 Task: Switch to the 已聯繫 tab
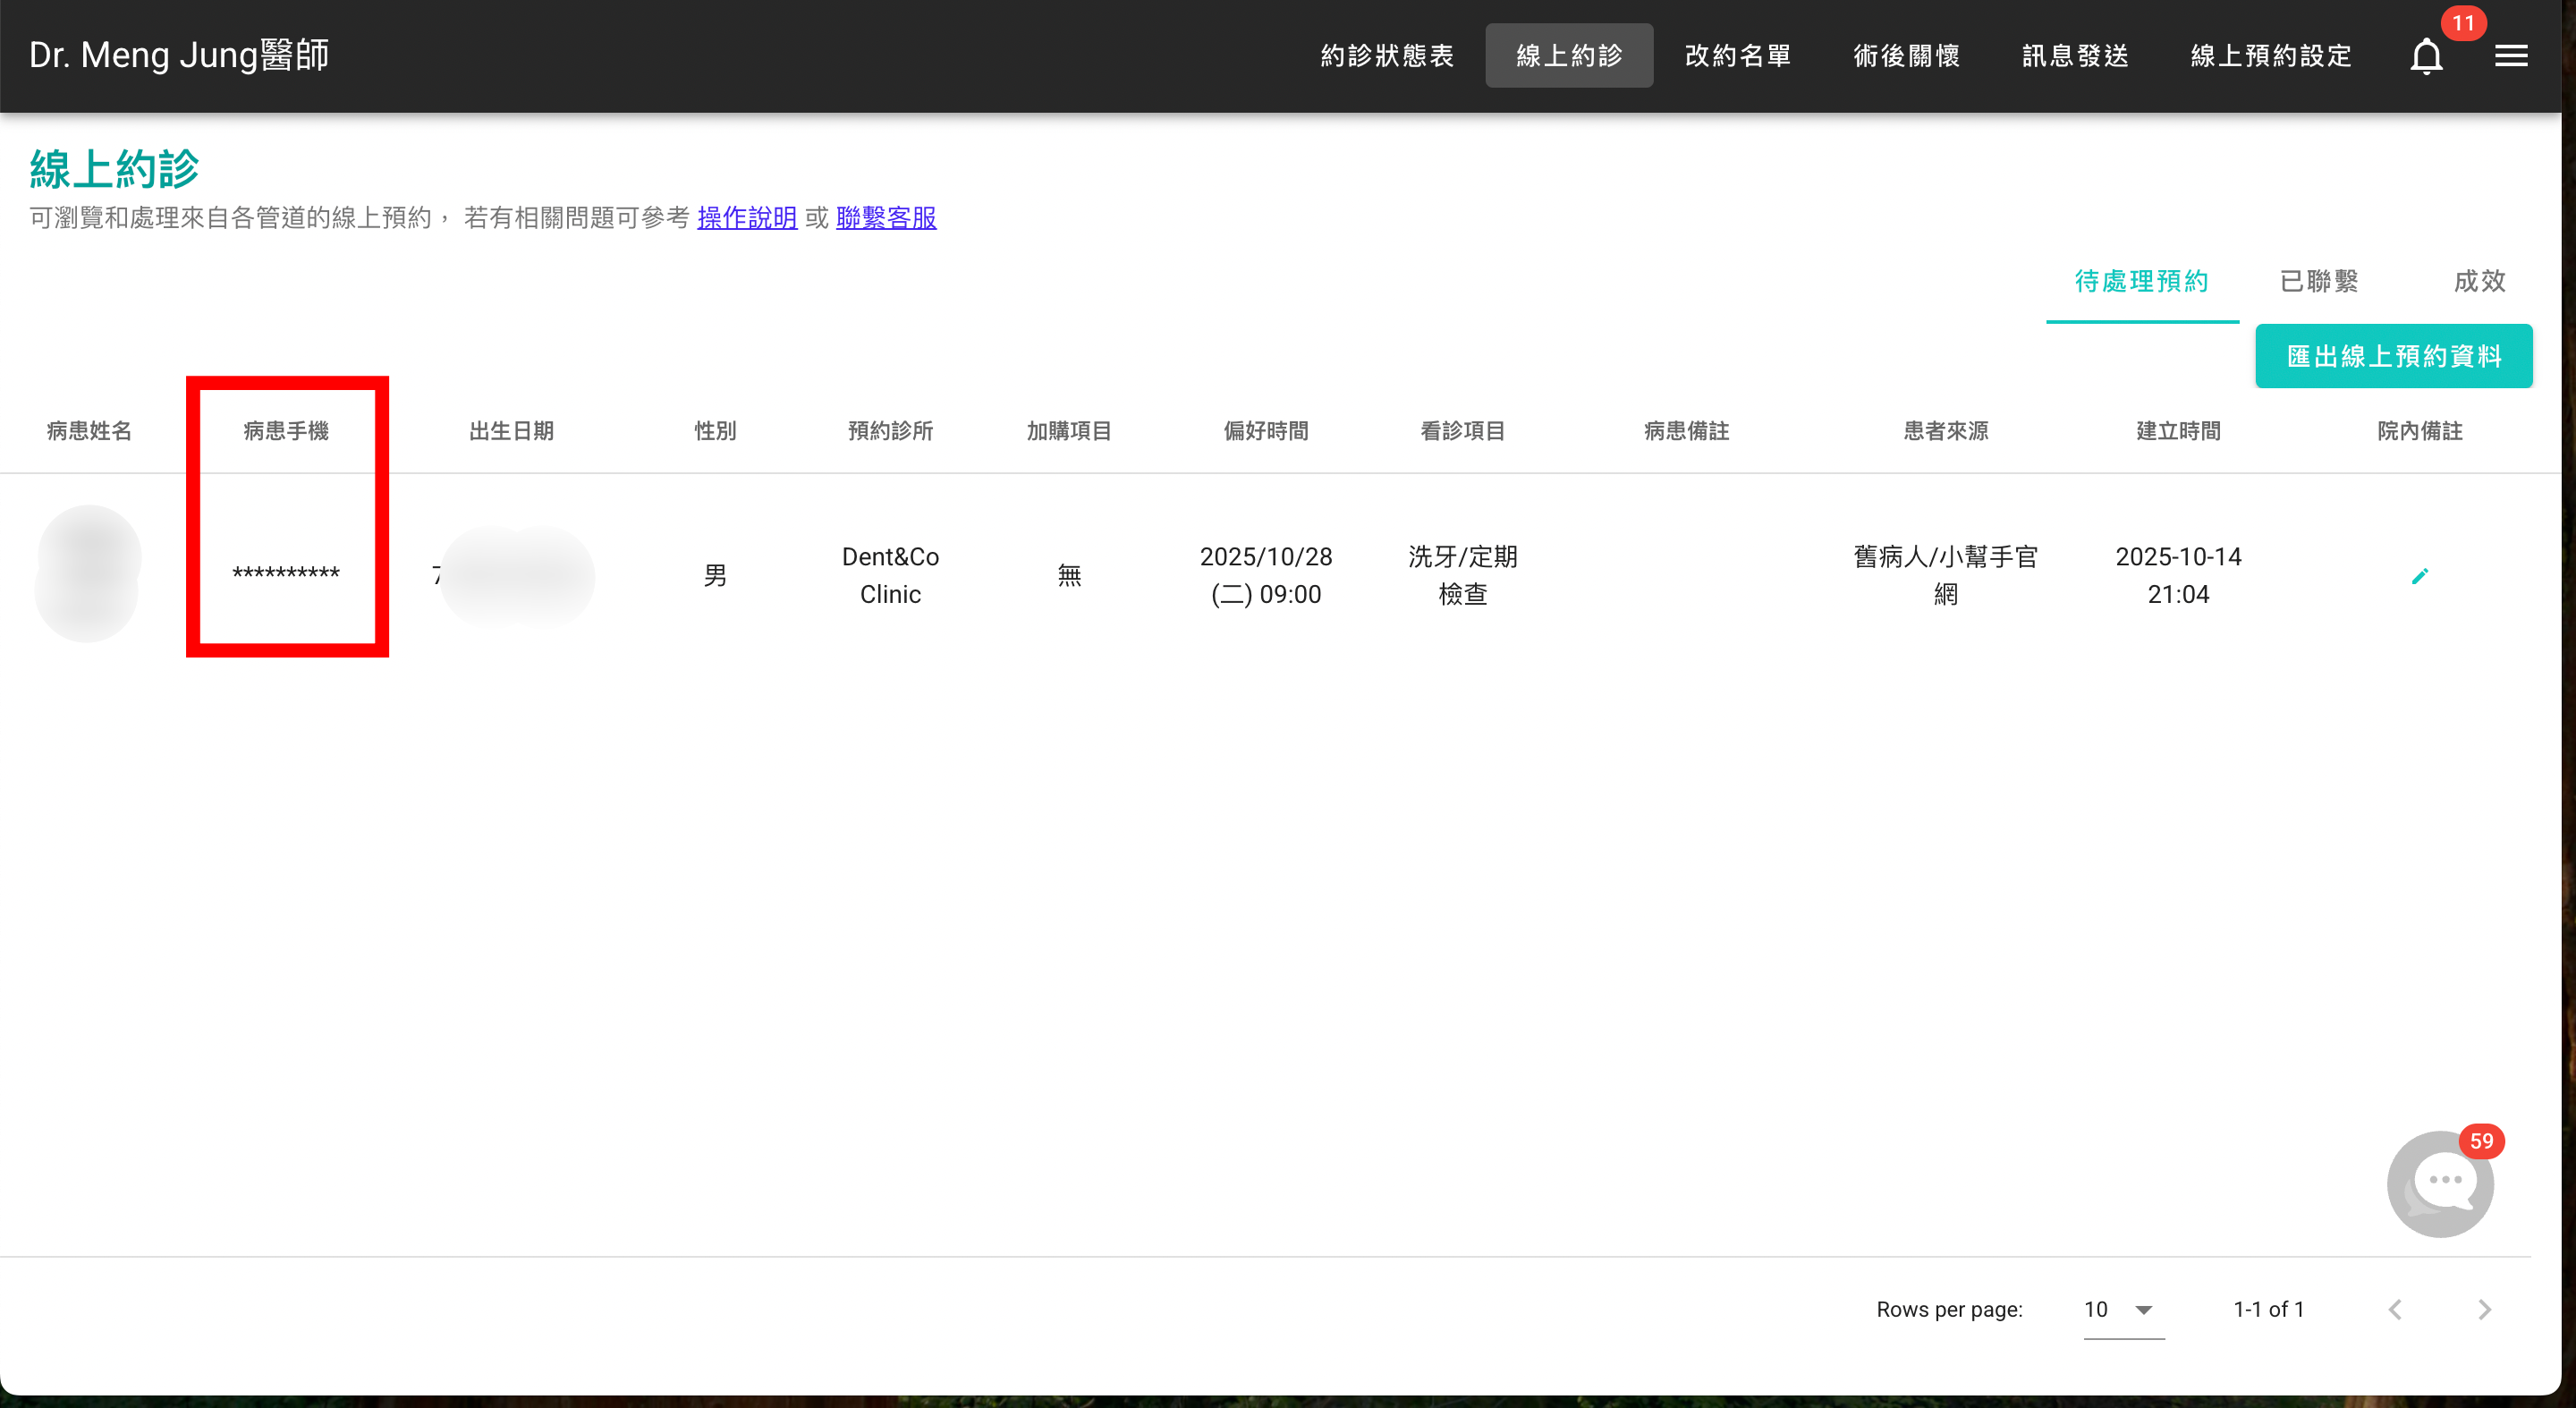(x=2320, y=282)
